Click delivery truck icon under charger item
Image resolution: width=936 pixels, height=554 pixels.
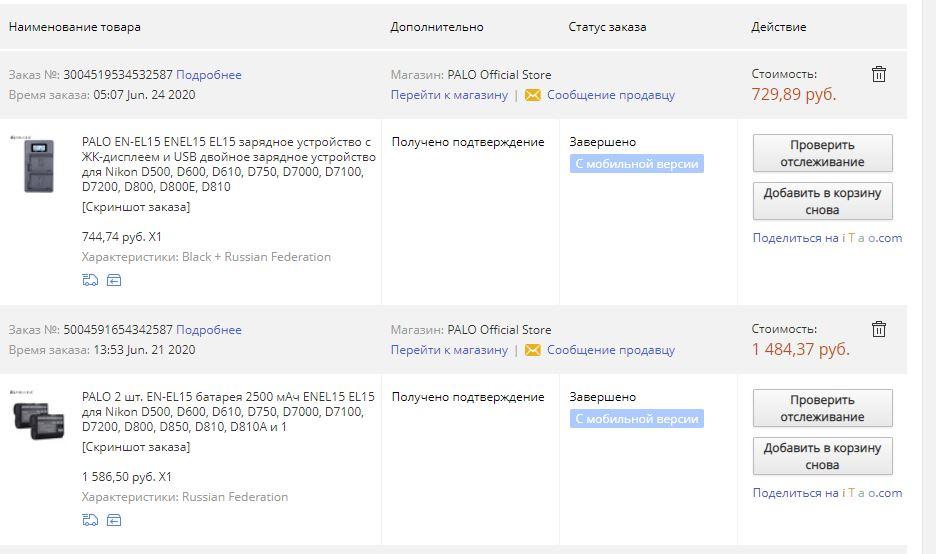90,280
